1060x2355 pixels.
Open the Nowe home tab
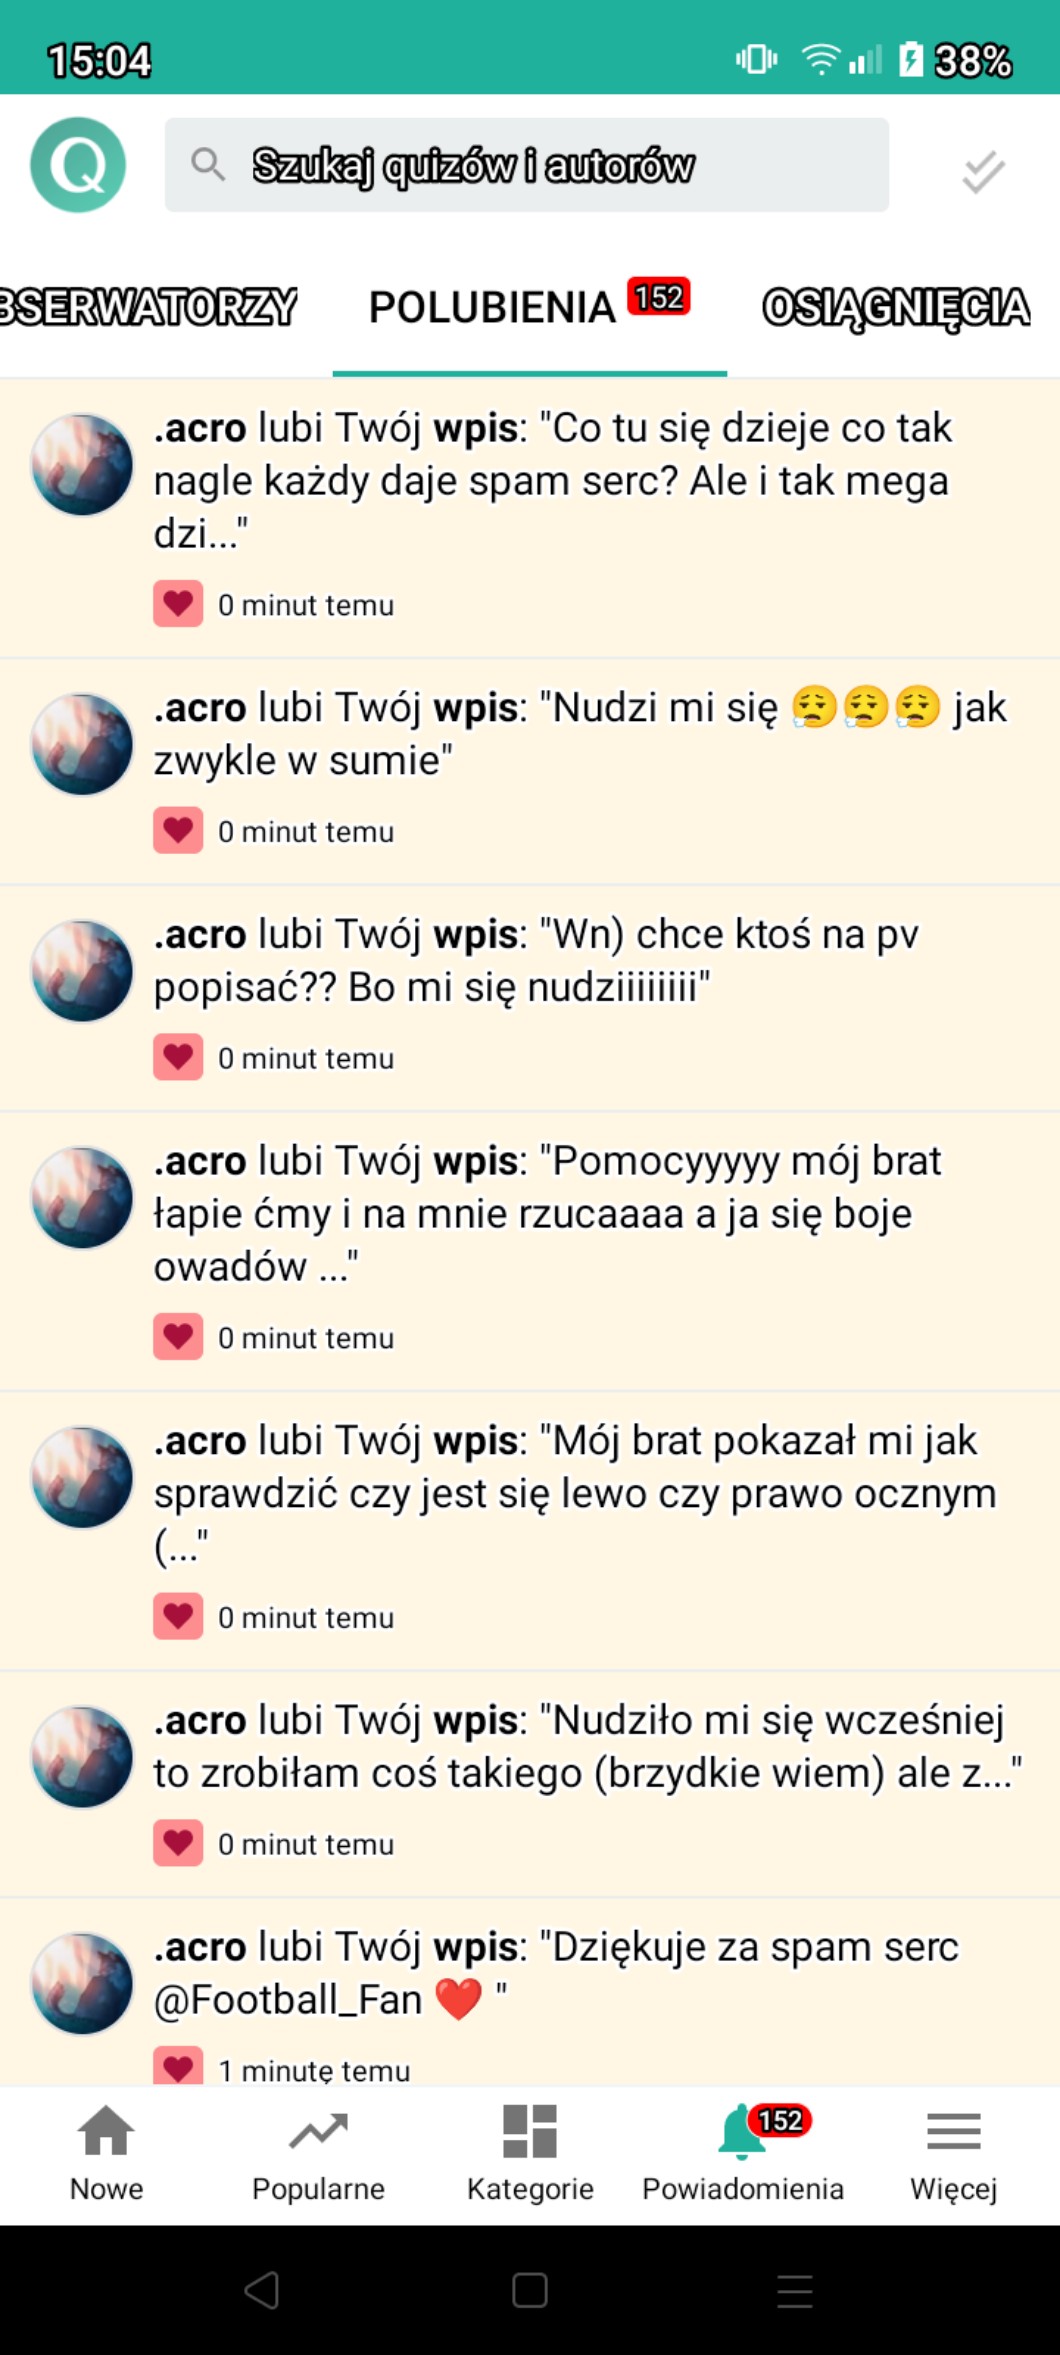tap(106, 2154)
